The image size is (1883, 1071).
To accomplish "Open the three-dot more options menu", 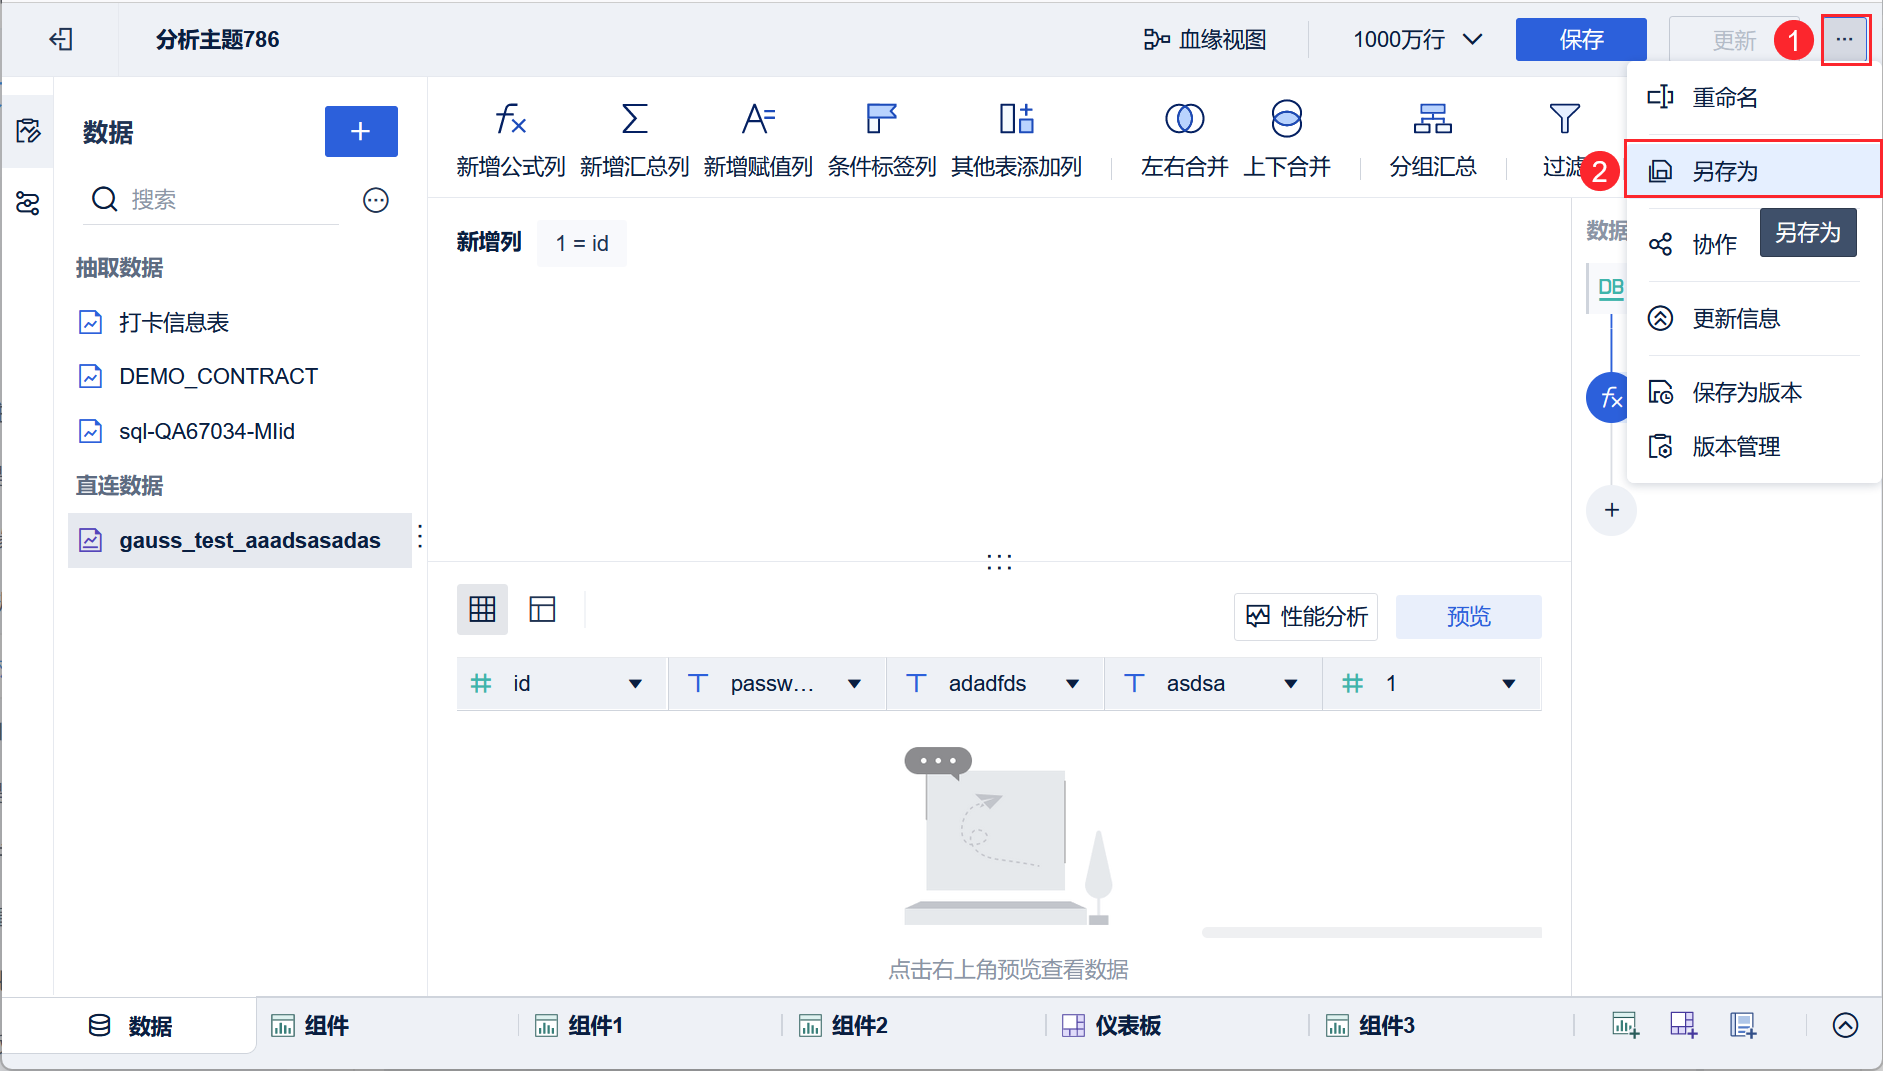I will click(x=1845, y=40).
